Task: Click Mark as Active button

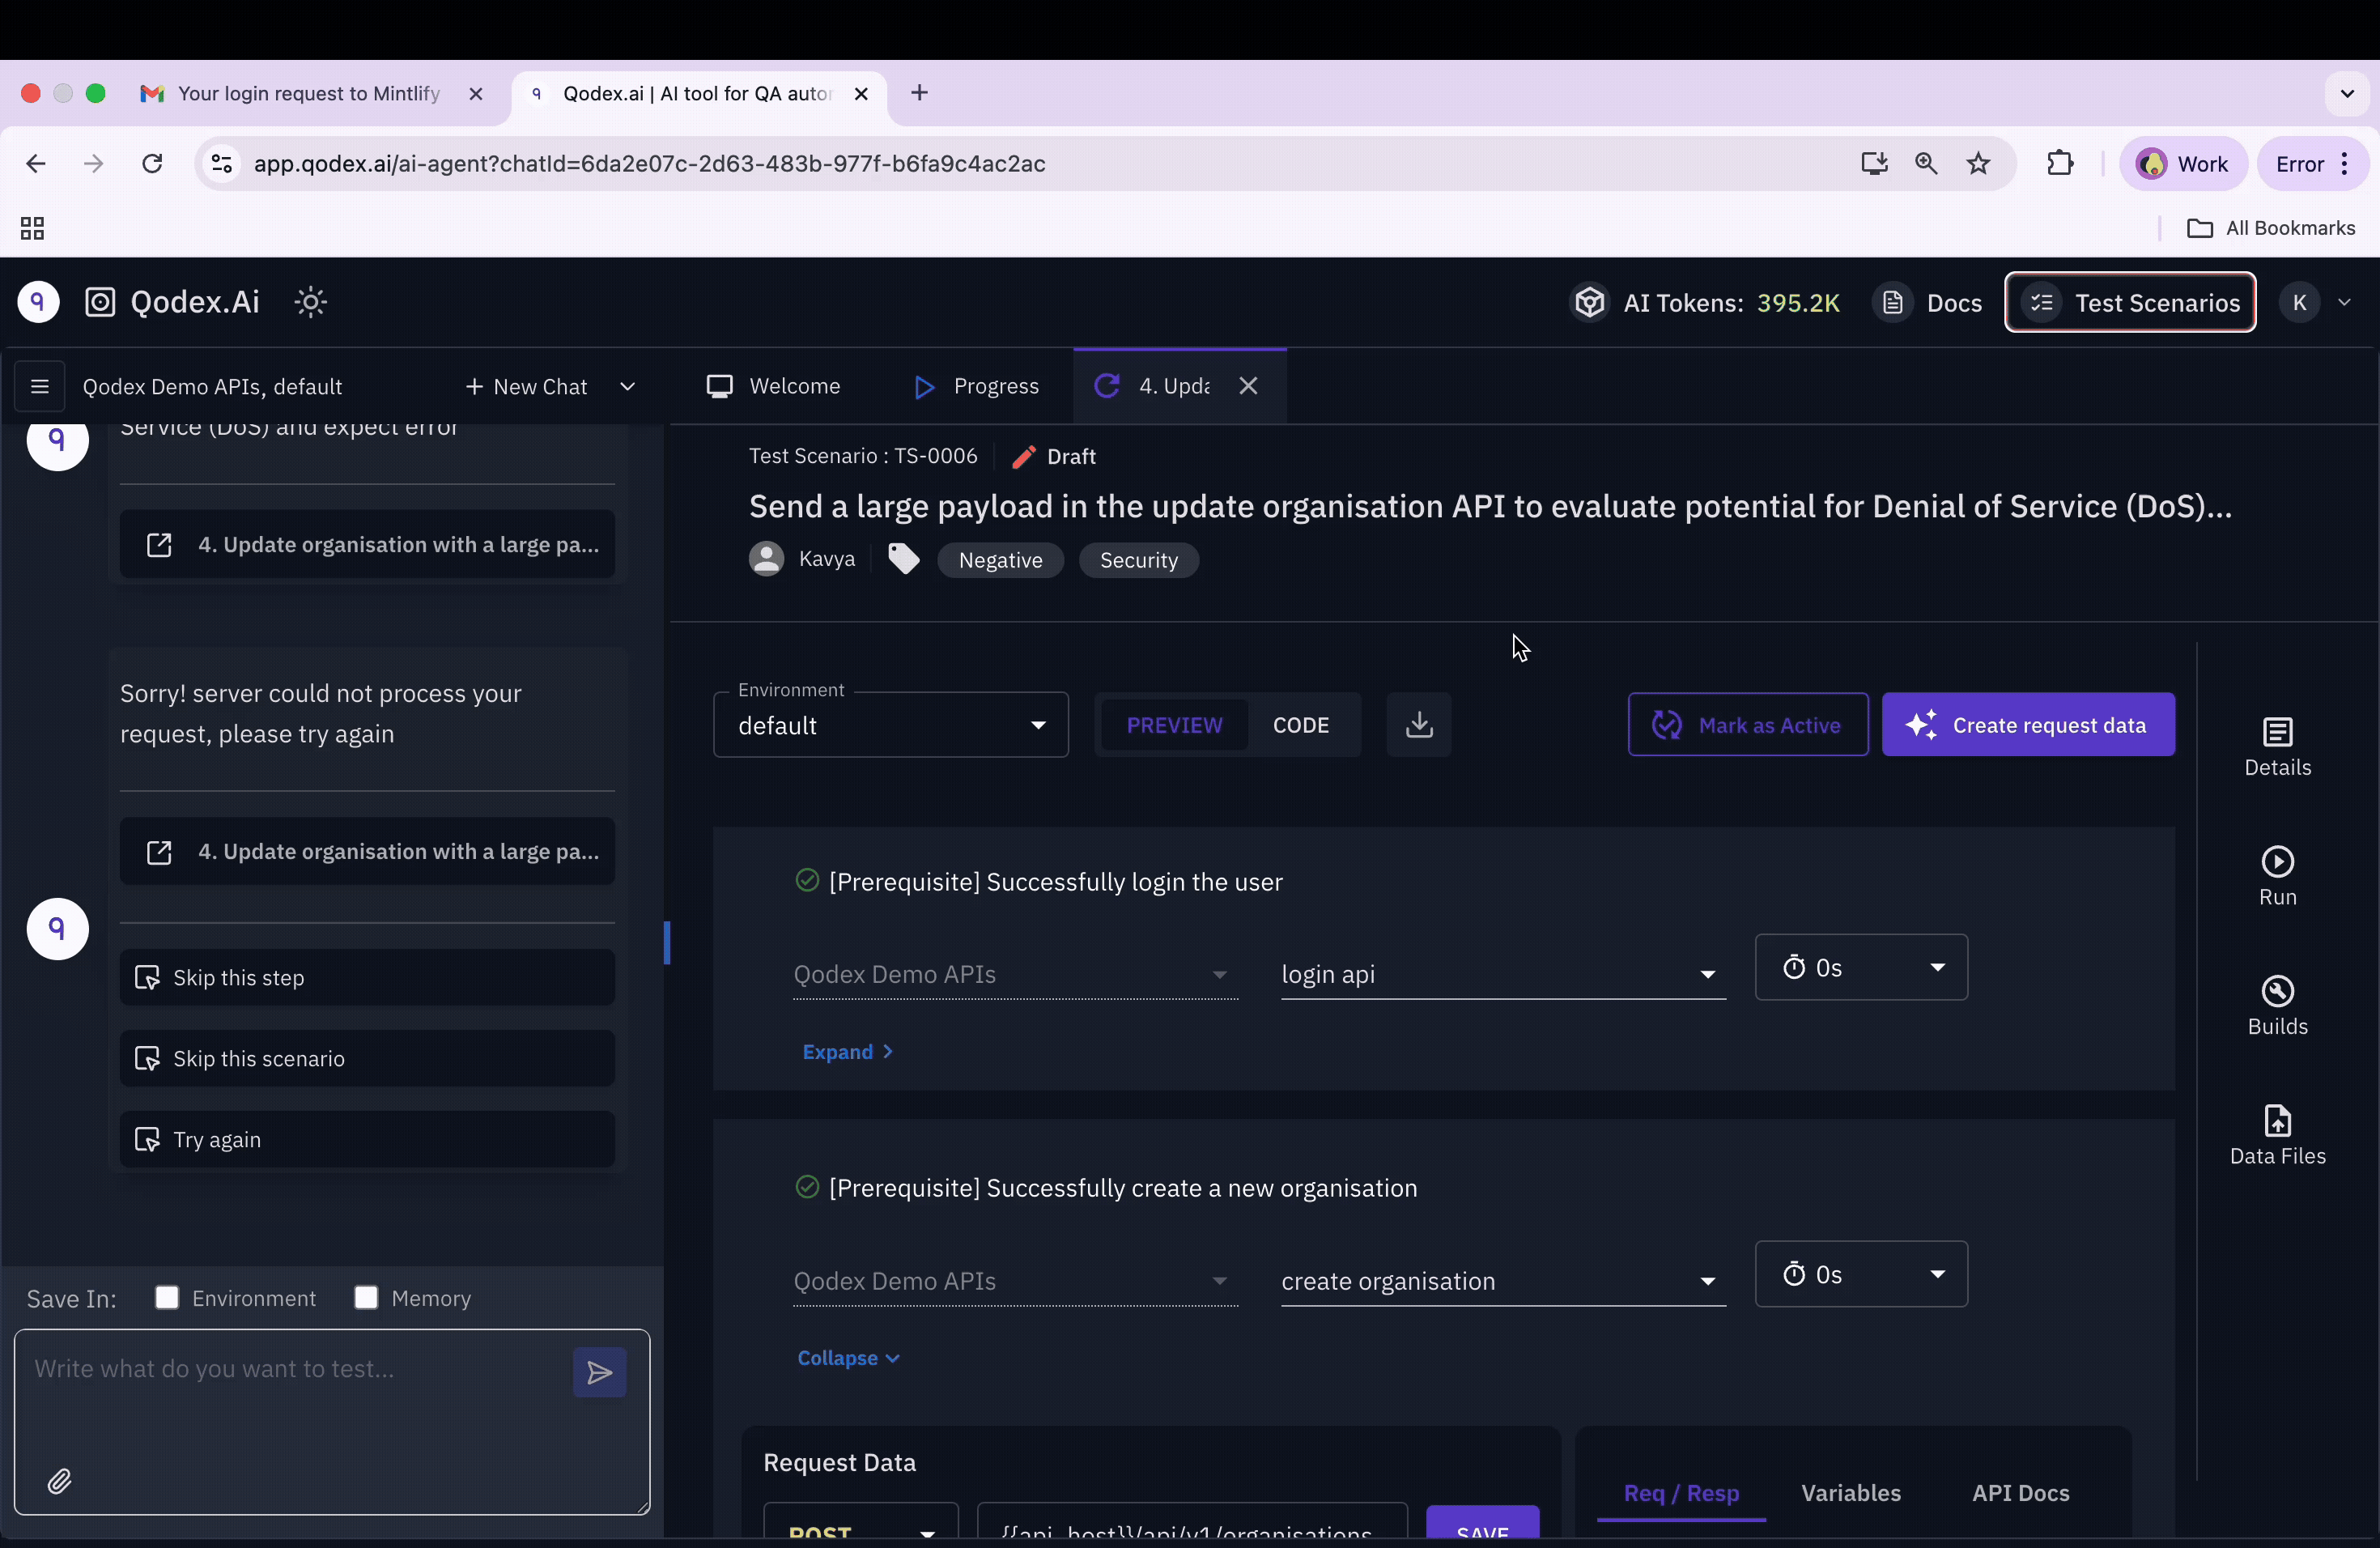Action: tap(1747, 725)
